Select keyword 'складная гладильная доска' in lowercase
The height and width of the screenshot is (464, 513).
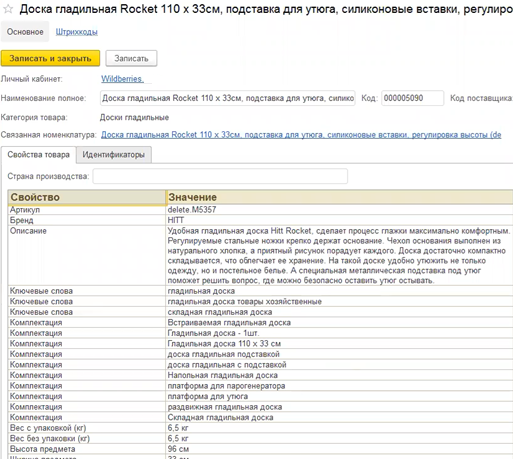(x=339, y=312)
